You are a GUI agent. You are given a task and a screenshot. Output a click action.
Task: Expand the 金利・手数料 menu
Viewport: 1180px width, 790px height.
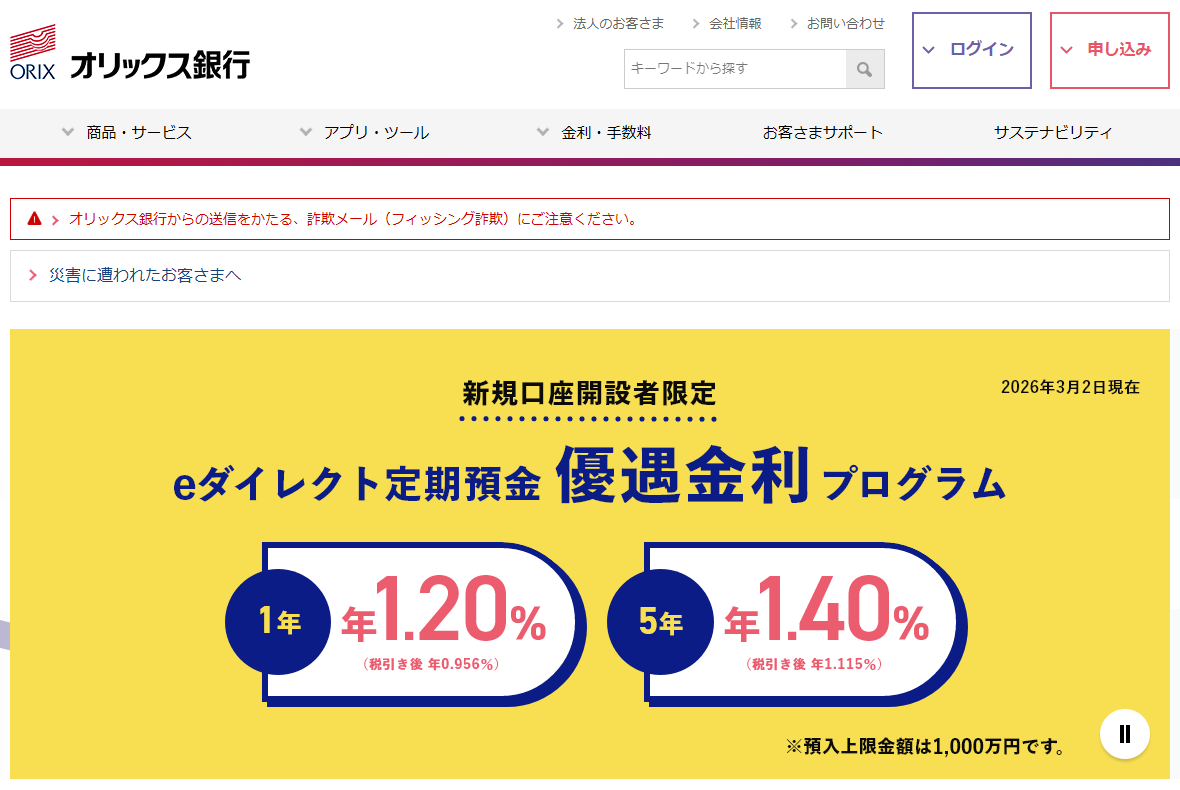(x=595, y=132)
